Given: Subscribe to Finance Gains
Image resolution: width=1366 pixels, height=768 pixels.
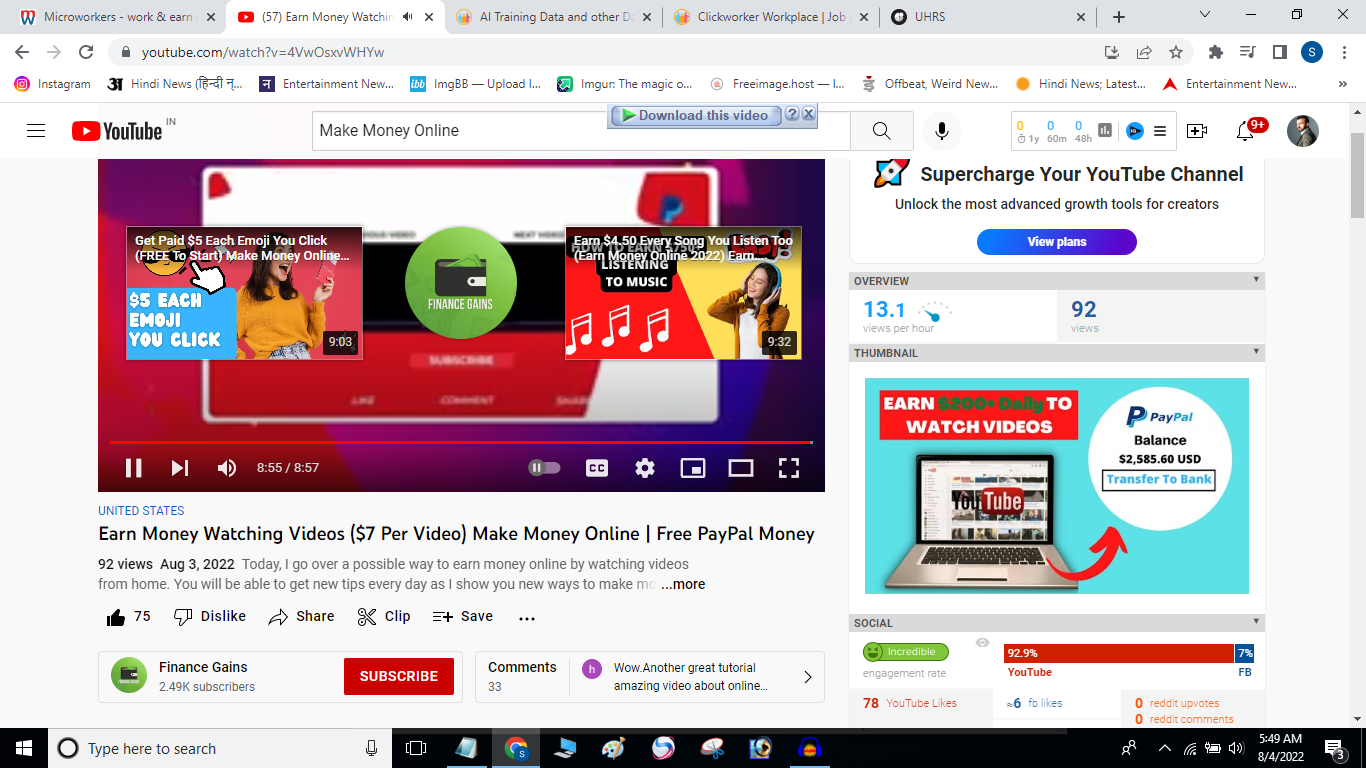Looking at the screenshot, I should (x=399, y=676).
